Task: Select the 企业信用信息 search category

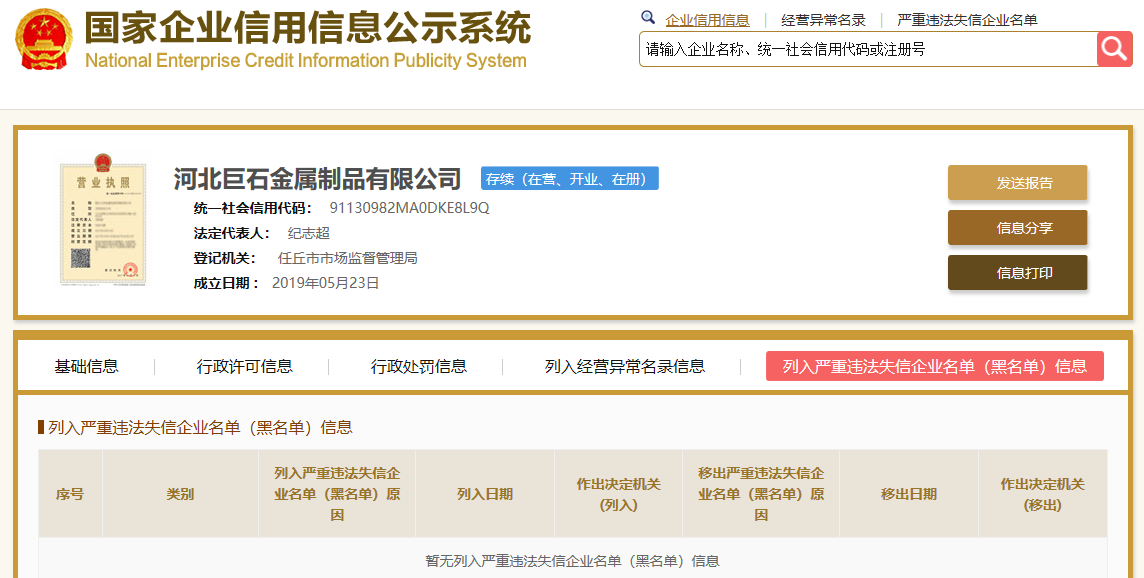Action: coord(707,20)
